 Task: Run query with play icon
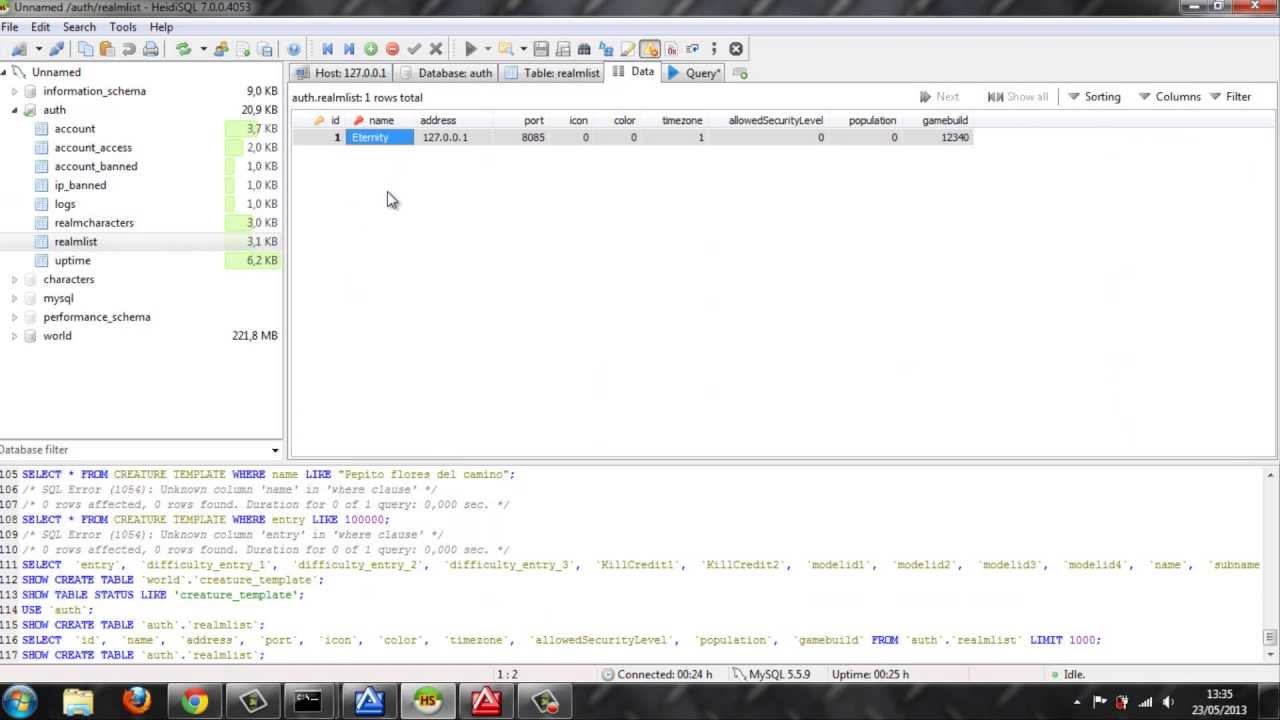tap(470, 48)
